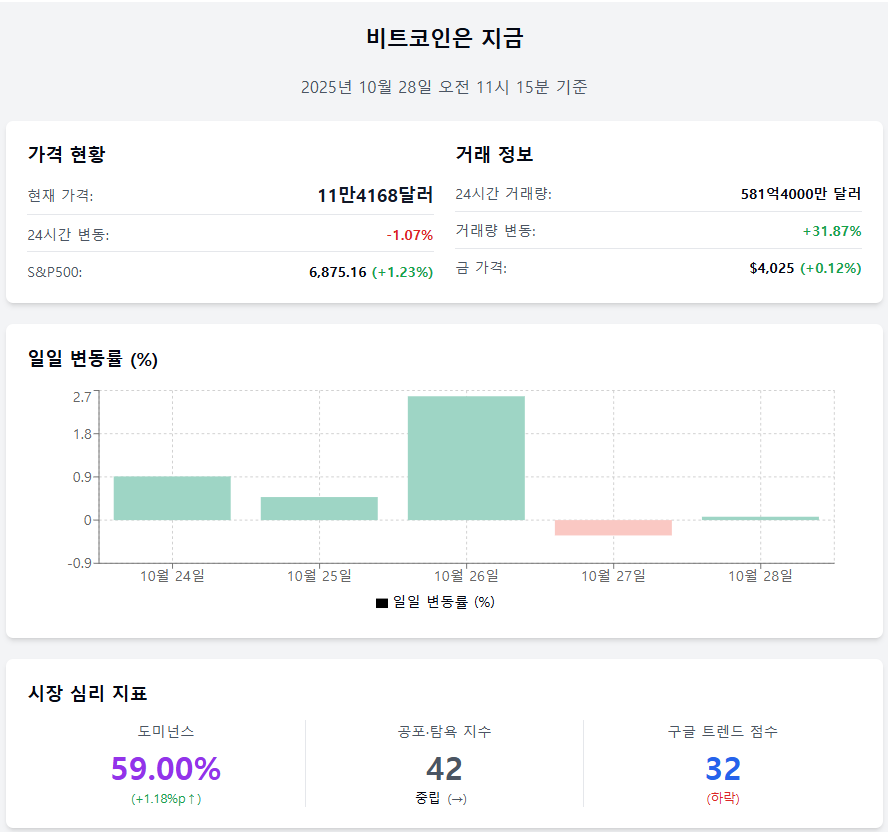Click the 금 가격 value $4,025
This screenshot has height=832, width=888.
771,268
